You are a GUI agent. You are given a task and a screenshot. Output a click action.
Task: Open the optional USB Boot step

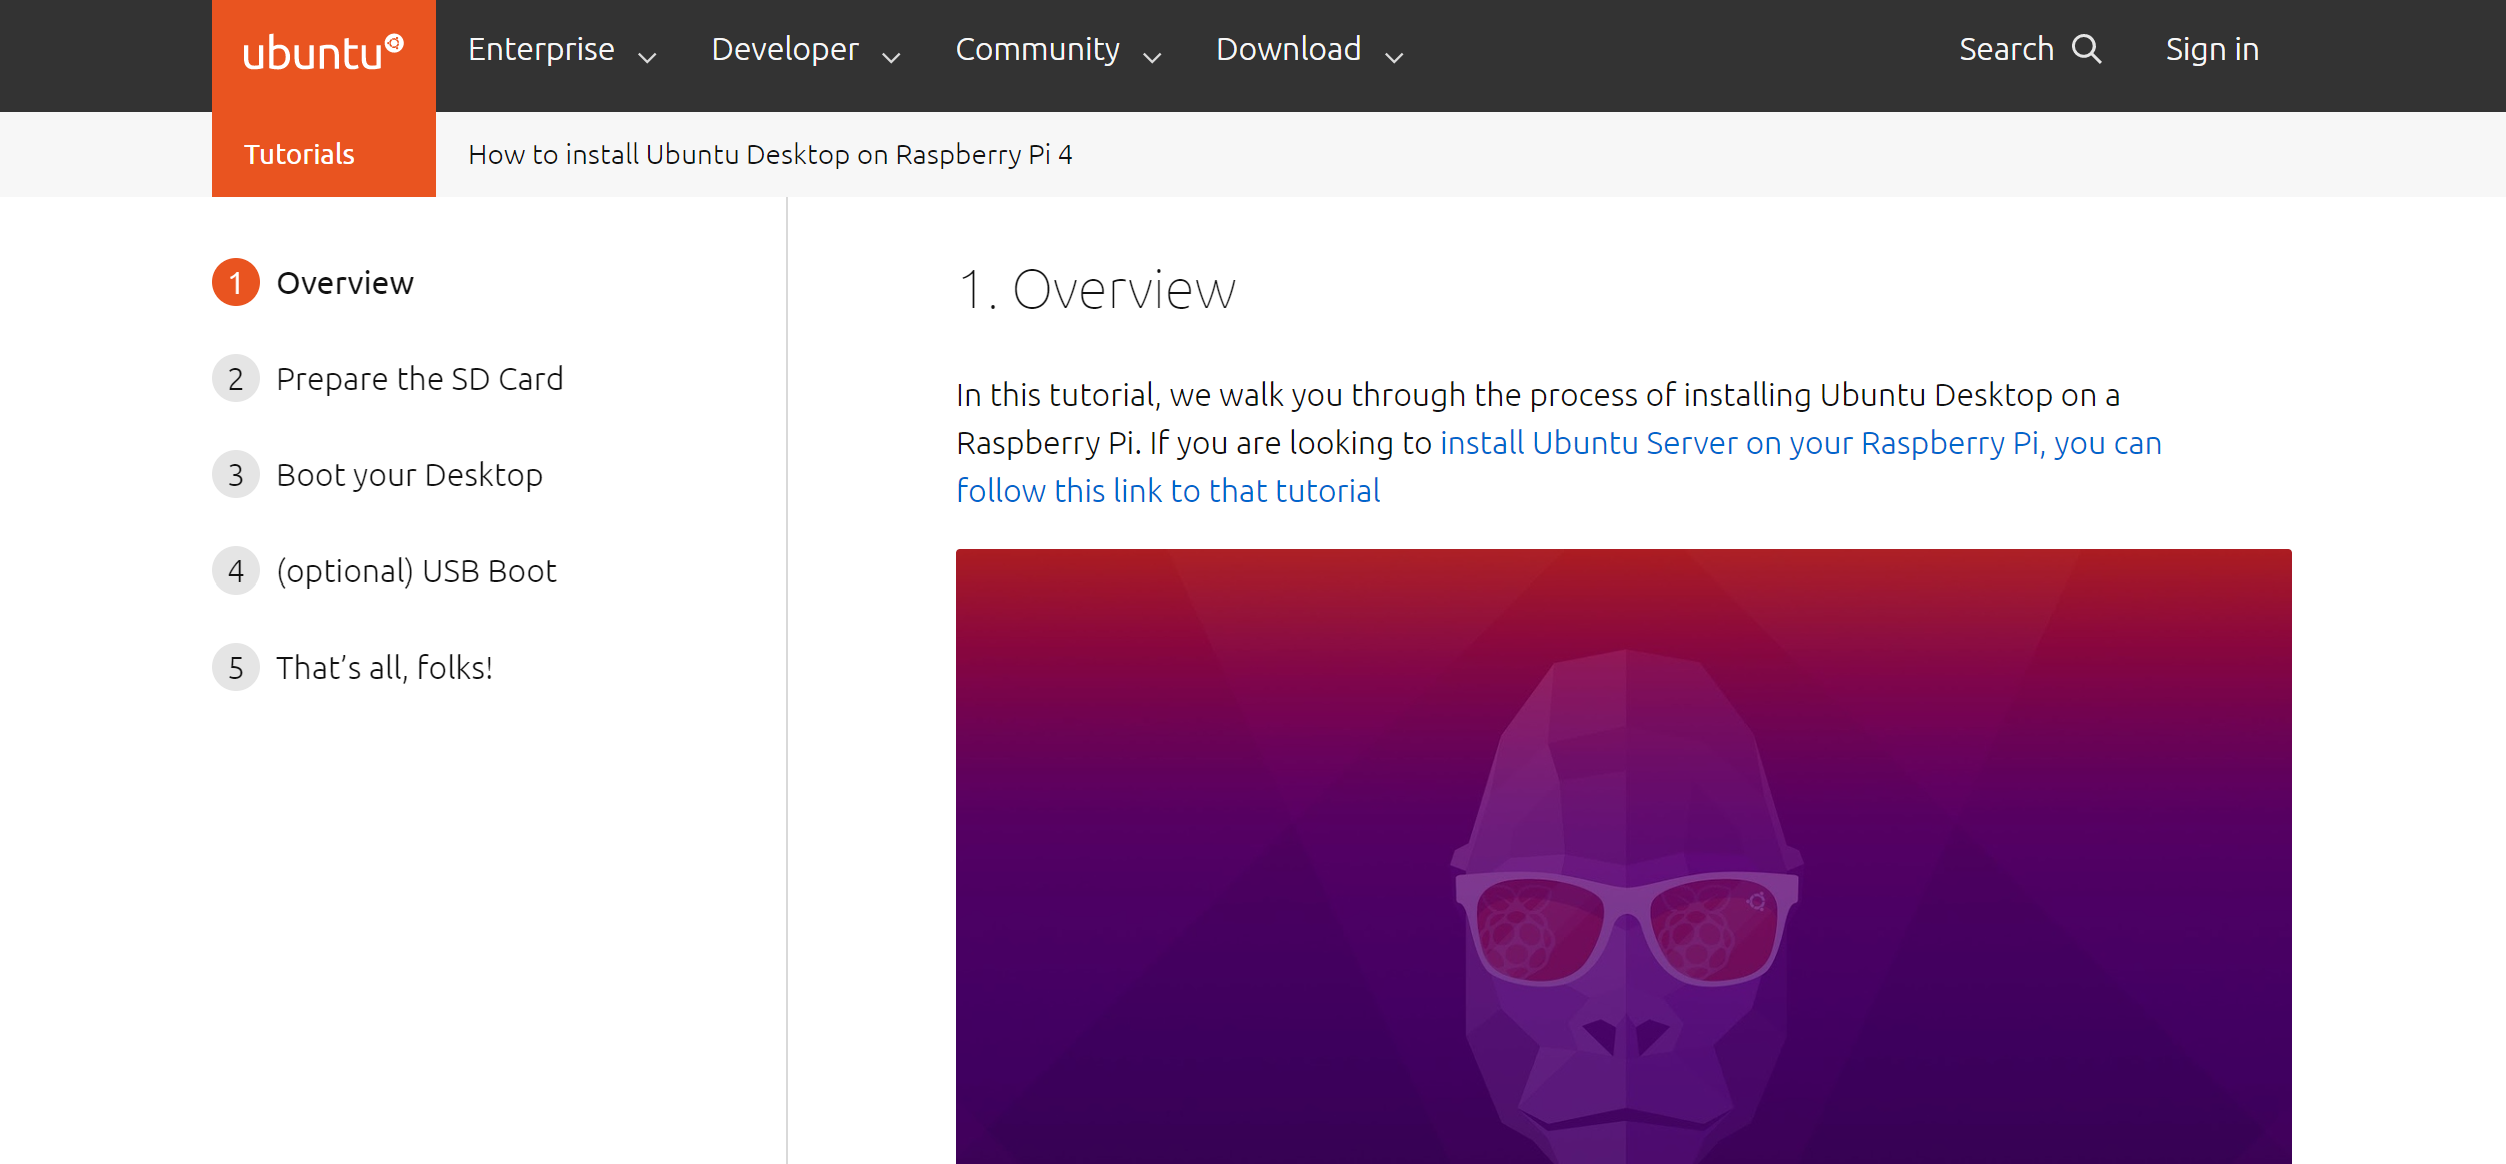pyautogui.click(x=416, y=571)
